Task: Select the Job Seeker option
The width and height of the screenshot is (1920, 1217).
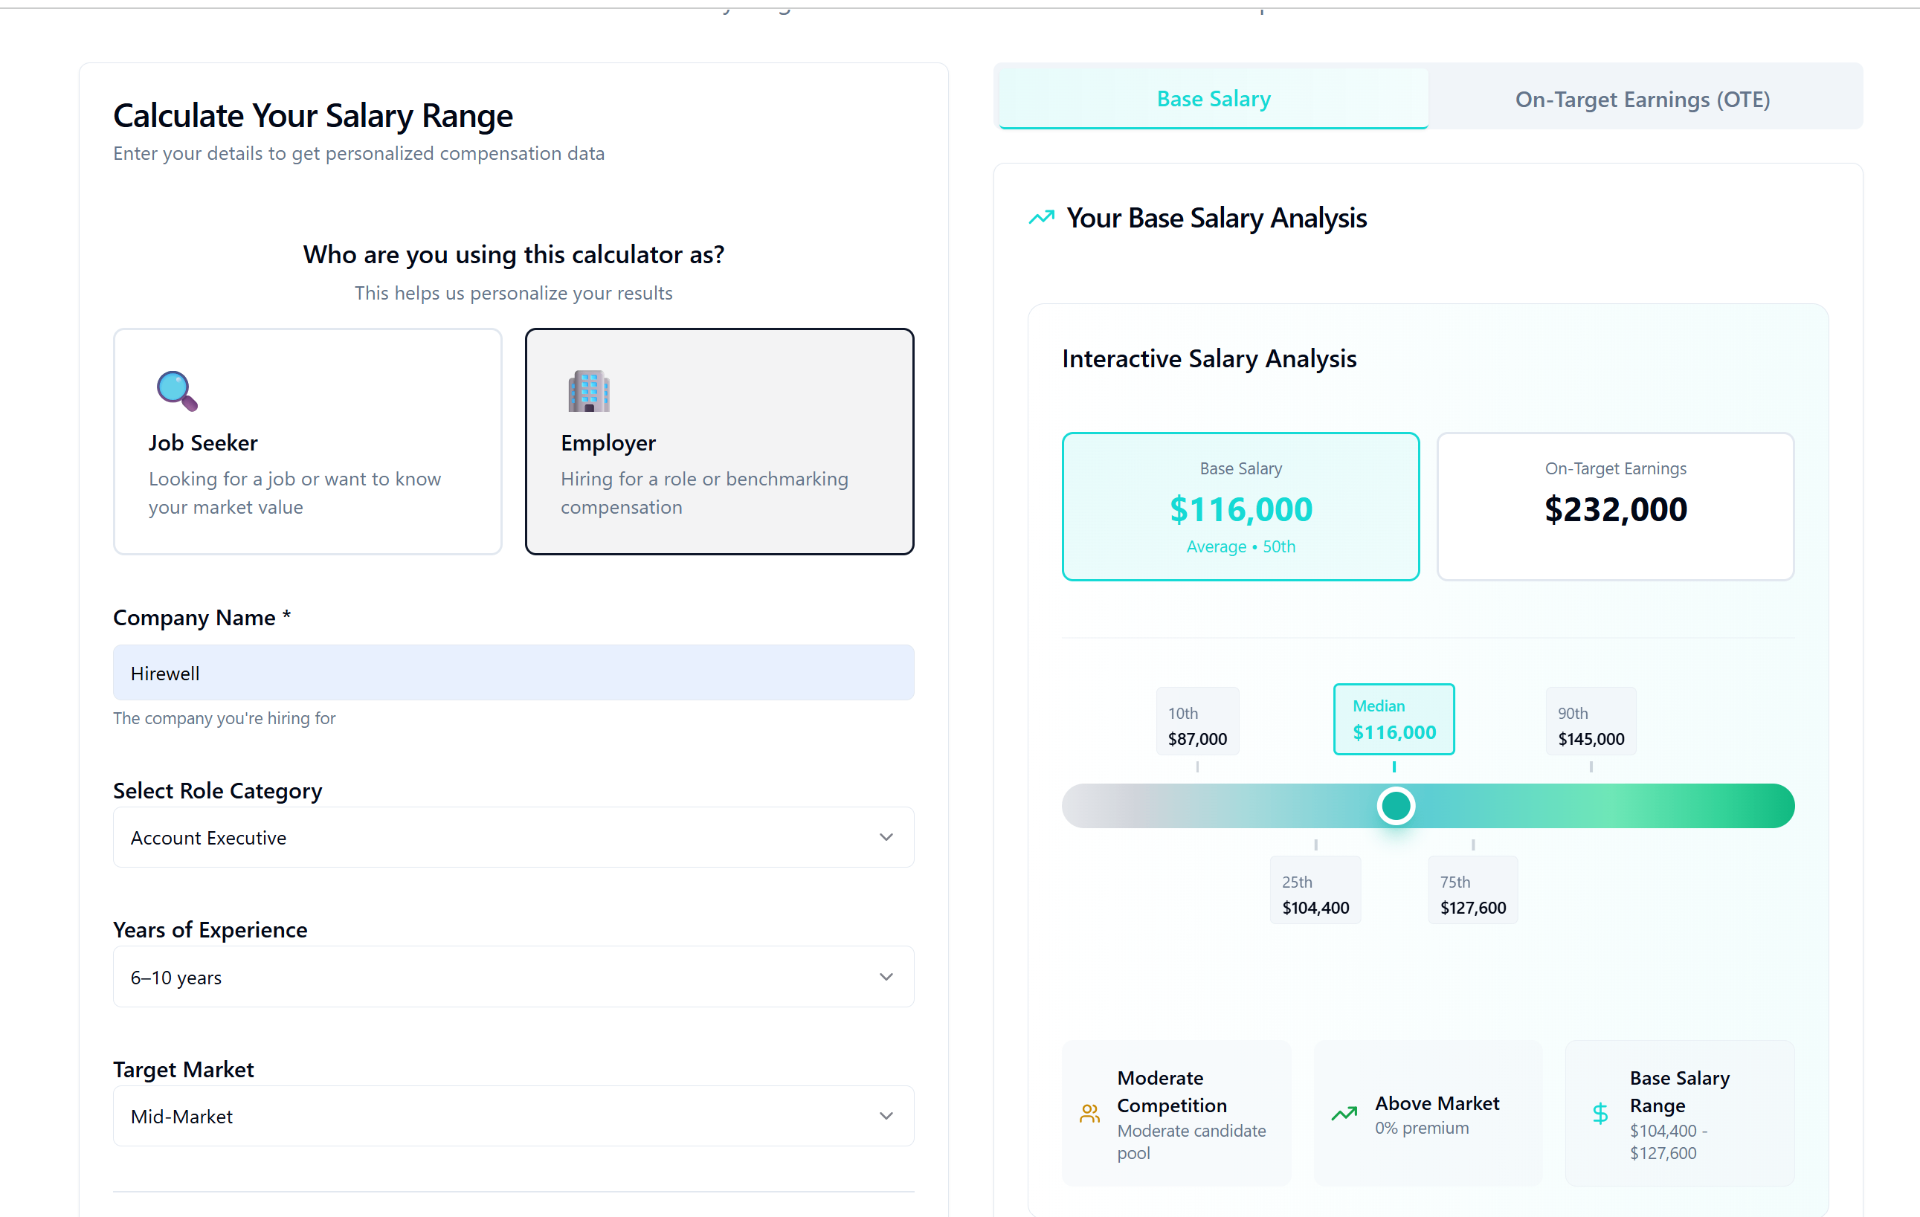Action: coord(307,441)
